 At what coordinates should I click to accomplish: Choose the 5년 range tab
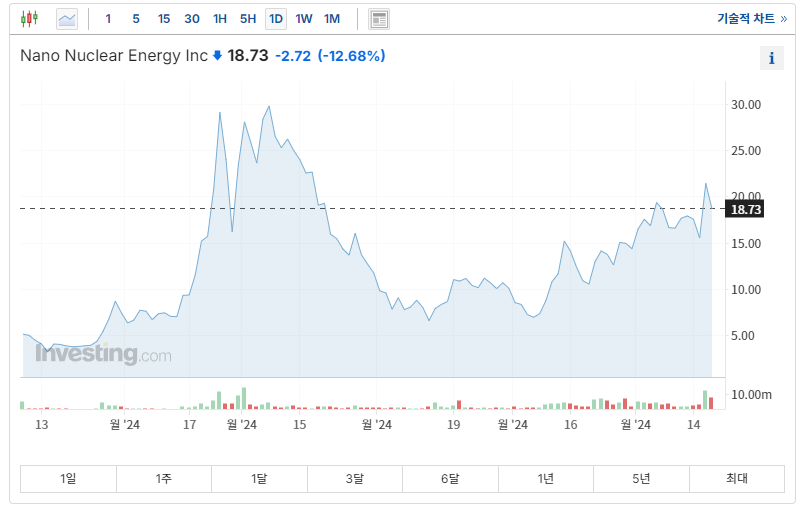click(x=641, y=479)
